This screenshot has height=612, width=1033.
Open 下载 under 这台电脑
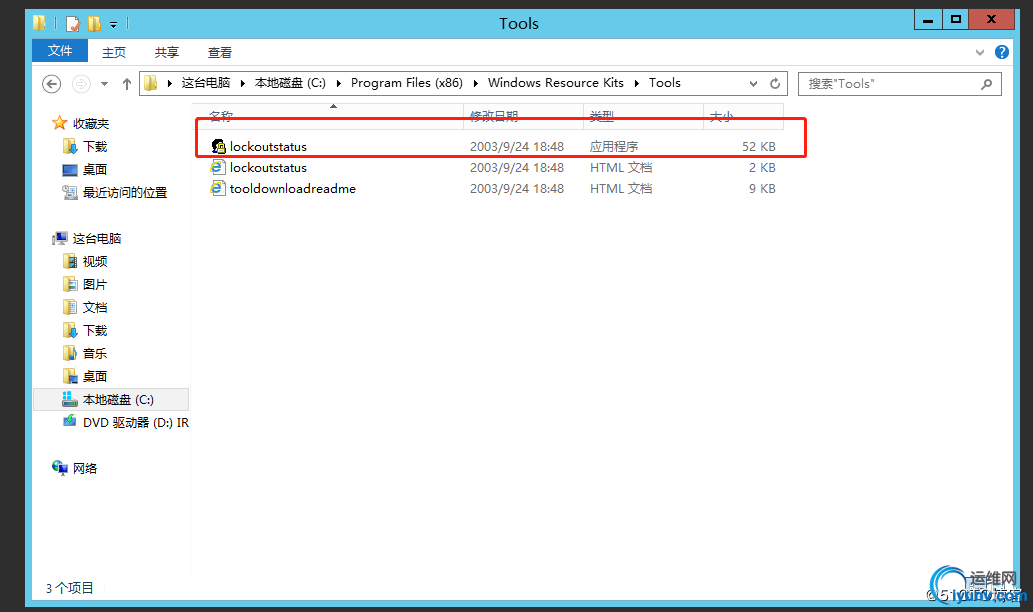[x=95, y=331]
